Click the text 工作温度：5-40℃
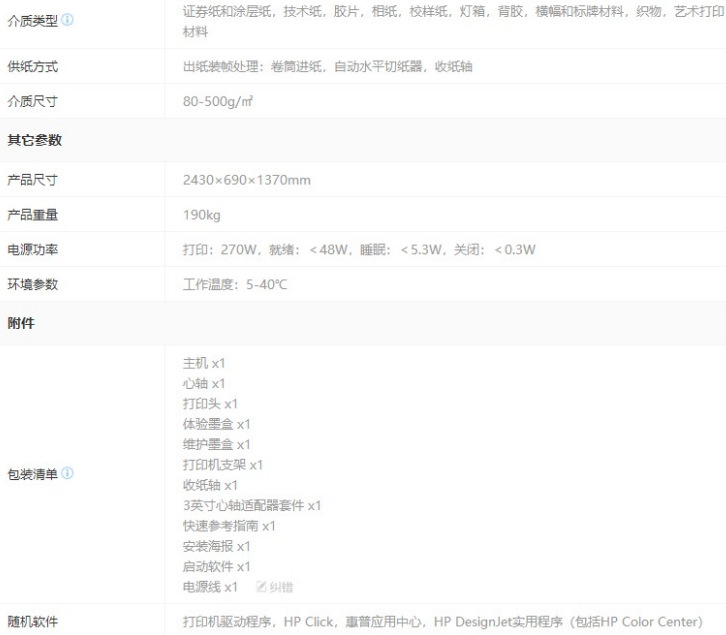This screenshot has width=726, height=635. [x=235, y=284]
